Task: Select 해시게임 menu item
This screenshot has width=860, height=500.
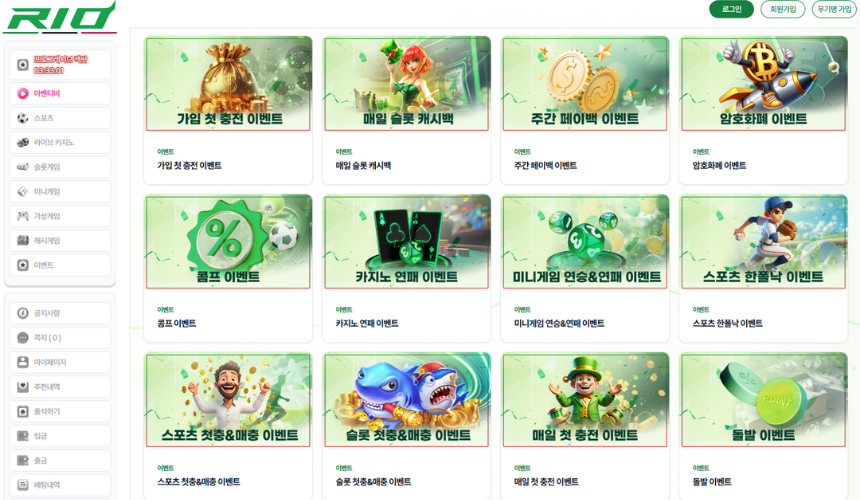Action: (60, 241)
